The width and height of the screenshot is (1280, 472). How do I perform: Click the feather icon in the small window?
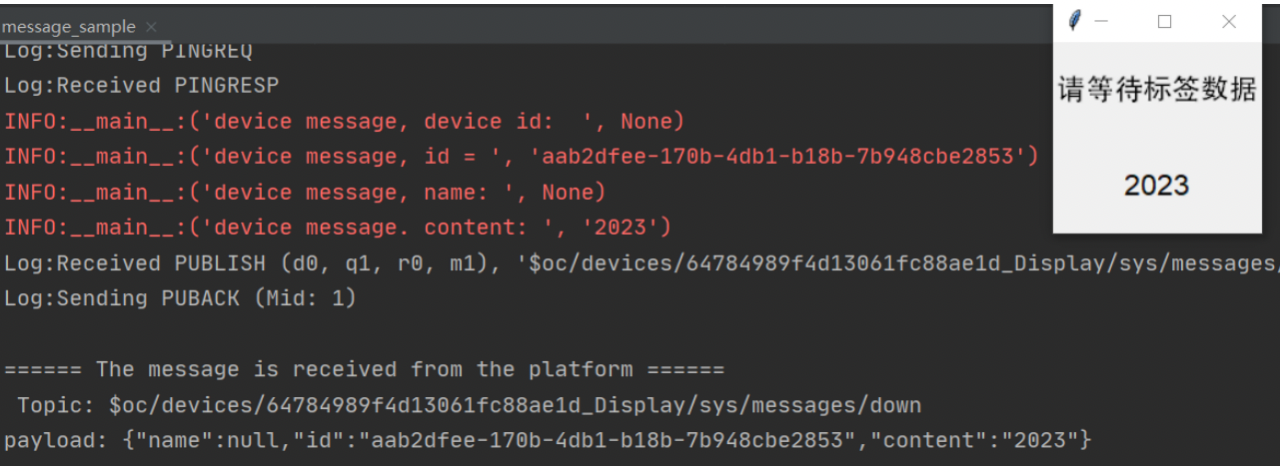(x=1075, y=21)
